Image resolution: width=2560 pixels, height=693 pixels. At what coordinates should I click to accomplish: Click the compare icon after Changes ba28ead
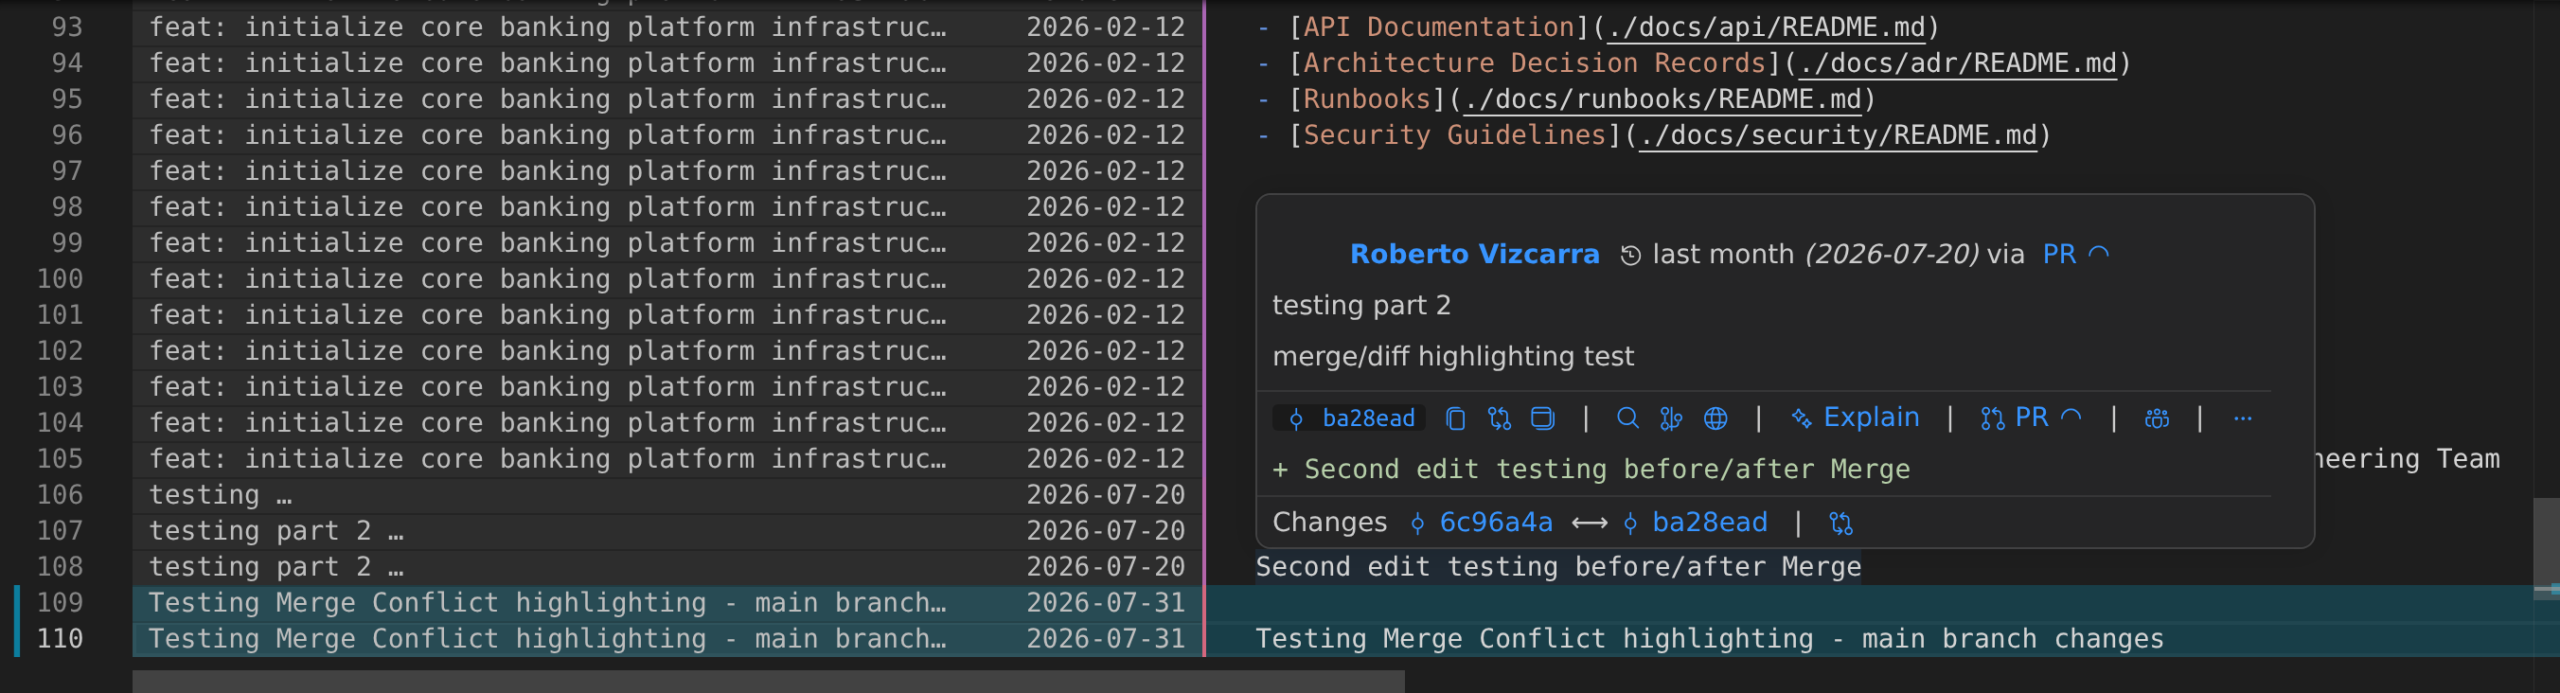pos(1841,523)
